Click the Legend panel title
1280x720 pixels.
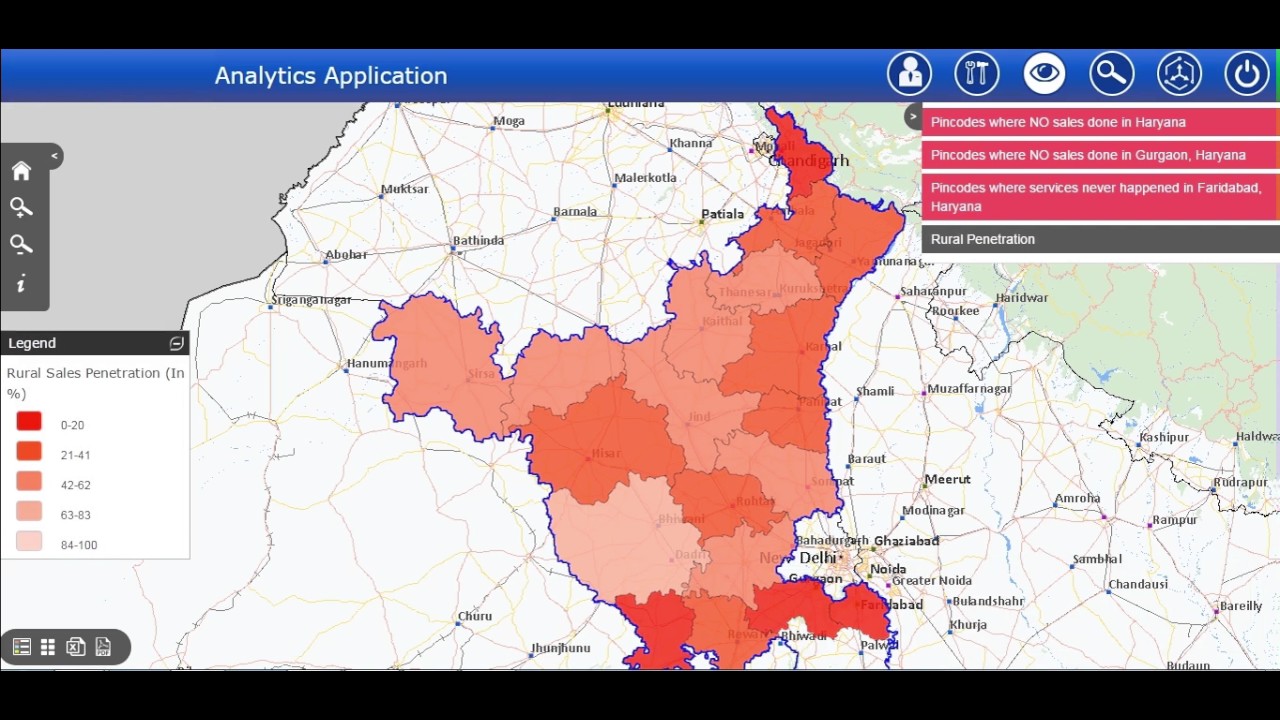tap(32, 343)
